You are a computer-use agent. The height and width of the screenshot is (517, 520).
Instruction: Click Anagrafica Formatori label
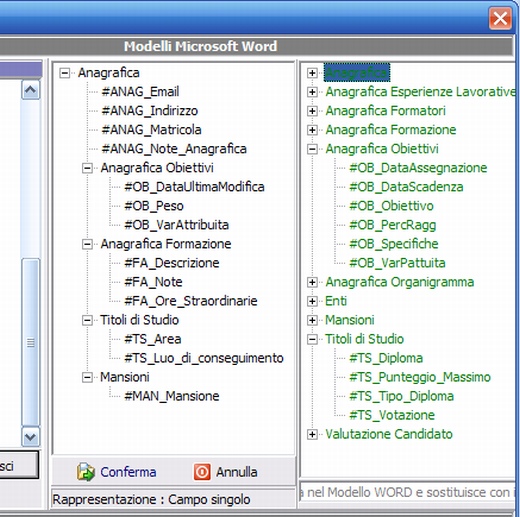pos(386,111)
